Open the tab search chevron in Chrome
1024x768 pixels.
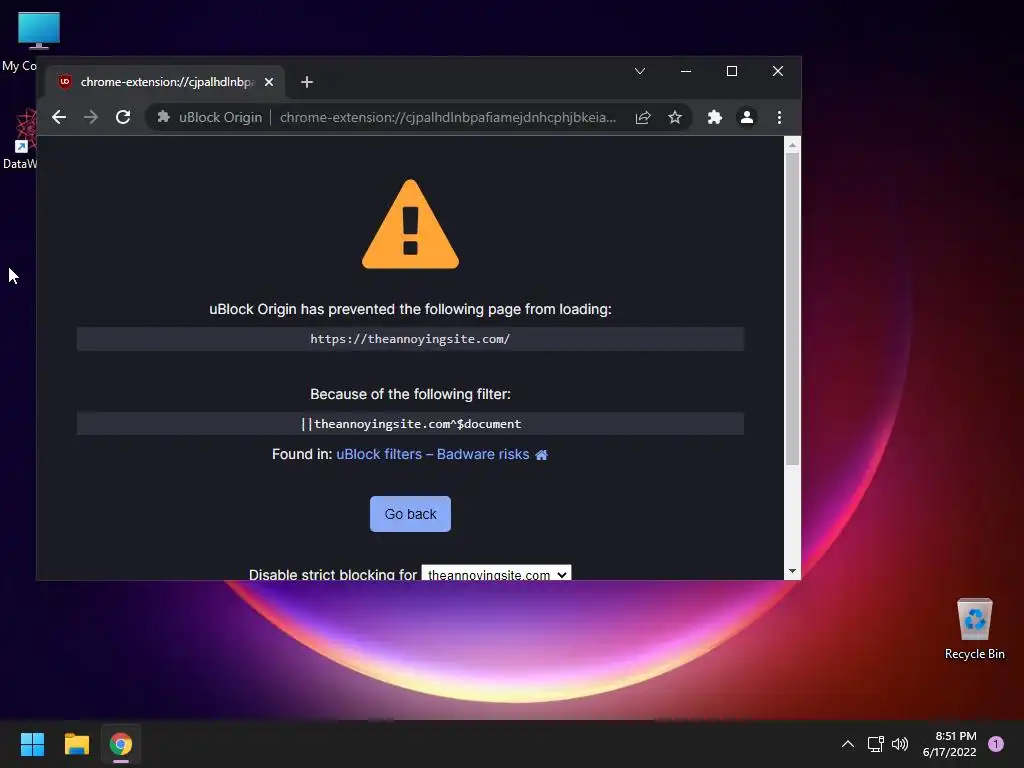pyautogui.click(x=640, y=71)
